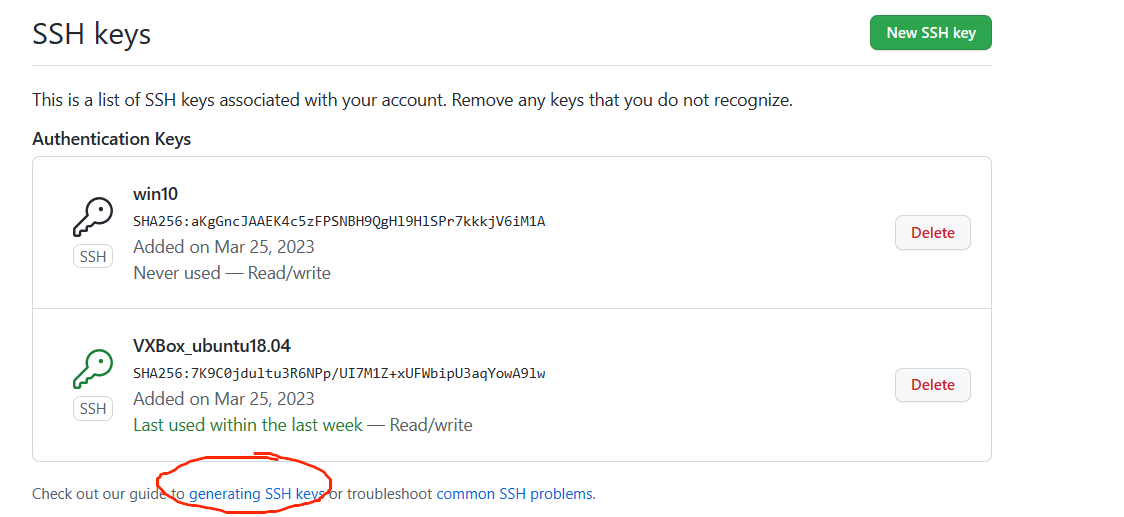The image size is (1124, 517).
Task: Click the black key icon for win10
Action: 93,217
